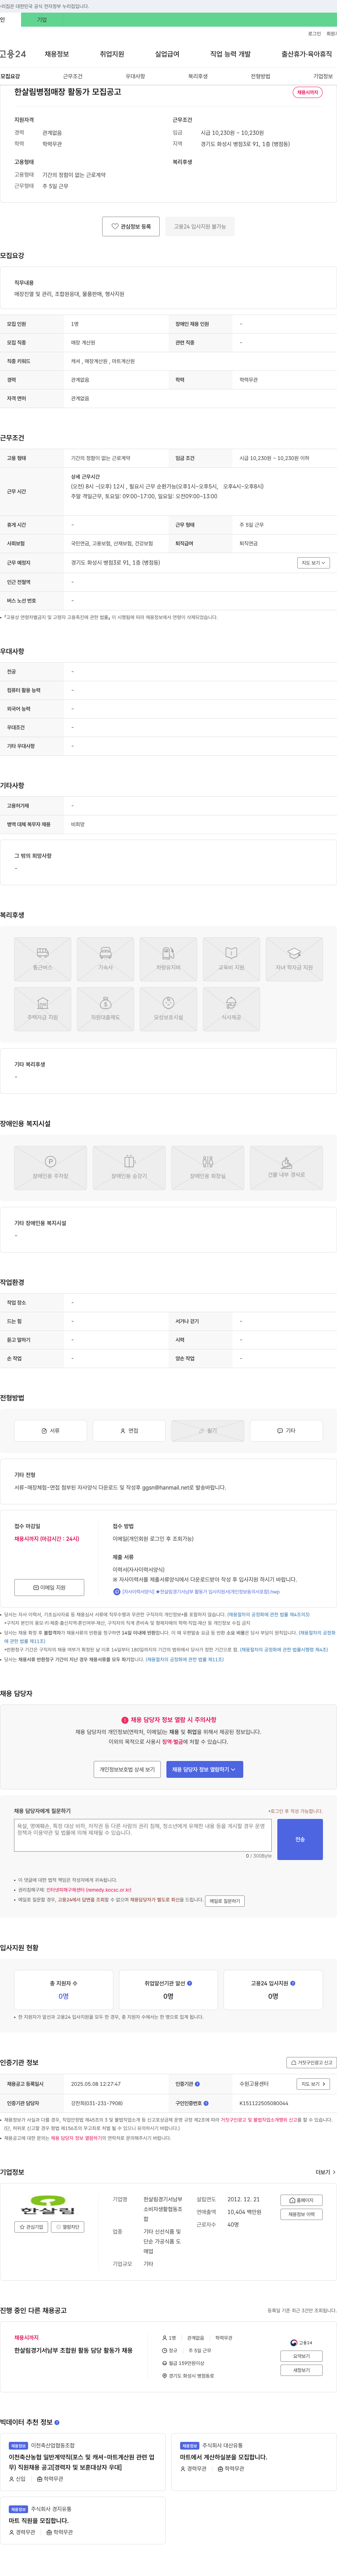Open the 지도 보기 dropdown in 근무조건

pyautogui.click(x=313, y=563)
